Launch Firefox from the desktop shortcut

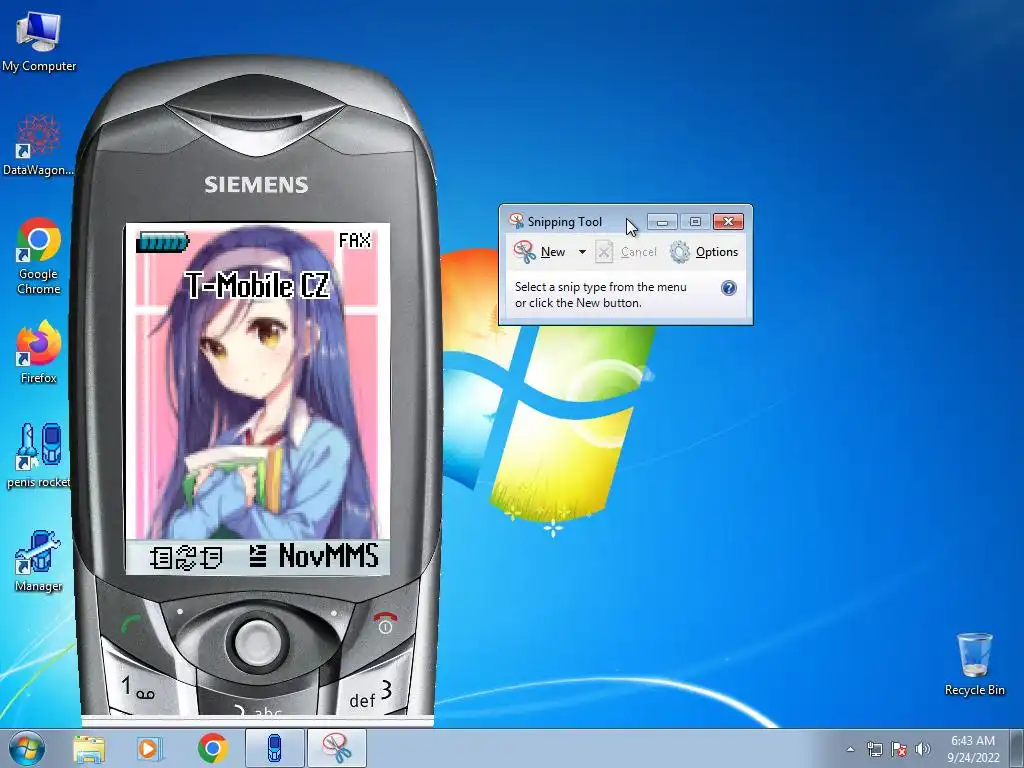tap(39, 351)
